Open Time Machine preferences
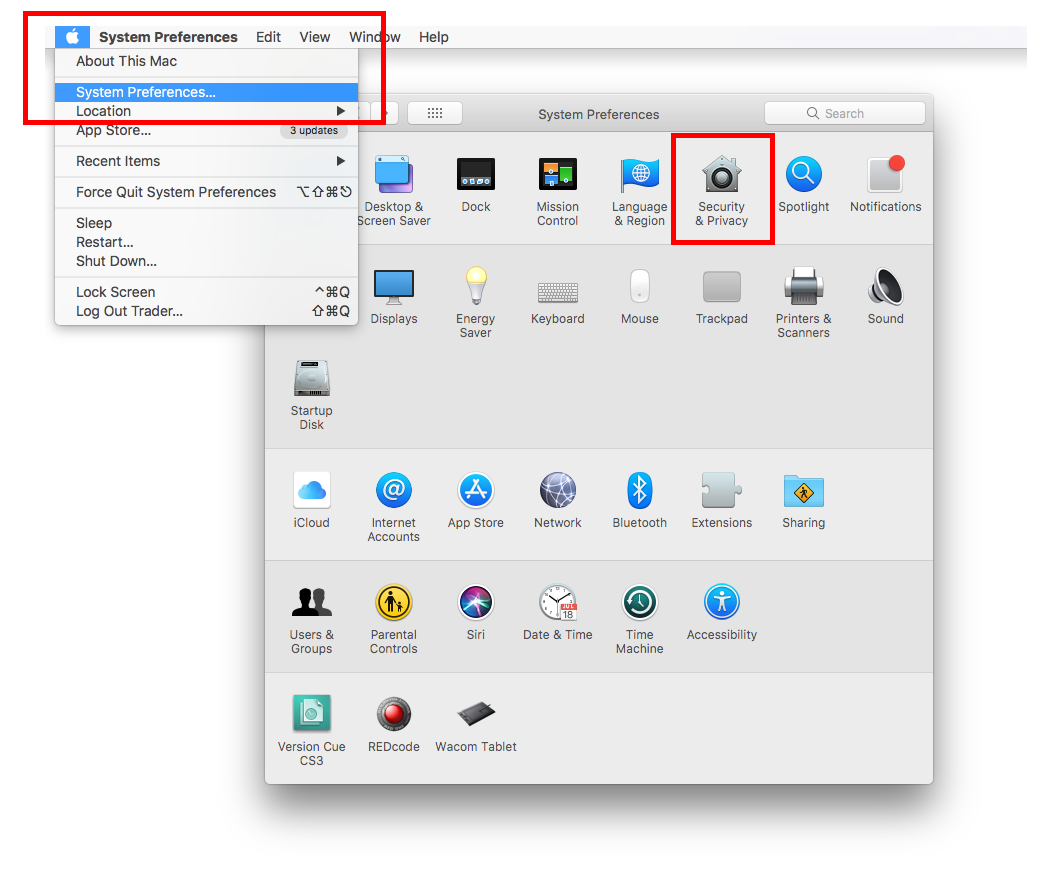This screenshot has width=1056, height=883. pos(640,619)
